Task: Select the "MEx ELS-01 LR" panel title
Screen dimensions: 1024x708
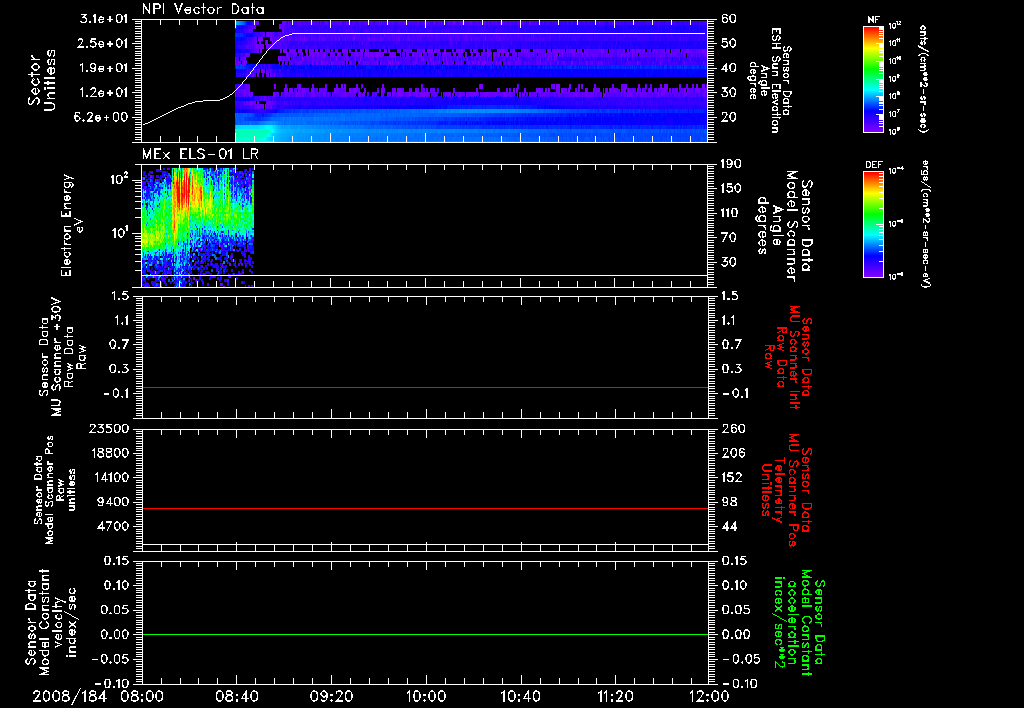Action: 200,154
